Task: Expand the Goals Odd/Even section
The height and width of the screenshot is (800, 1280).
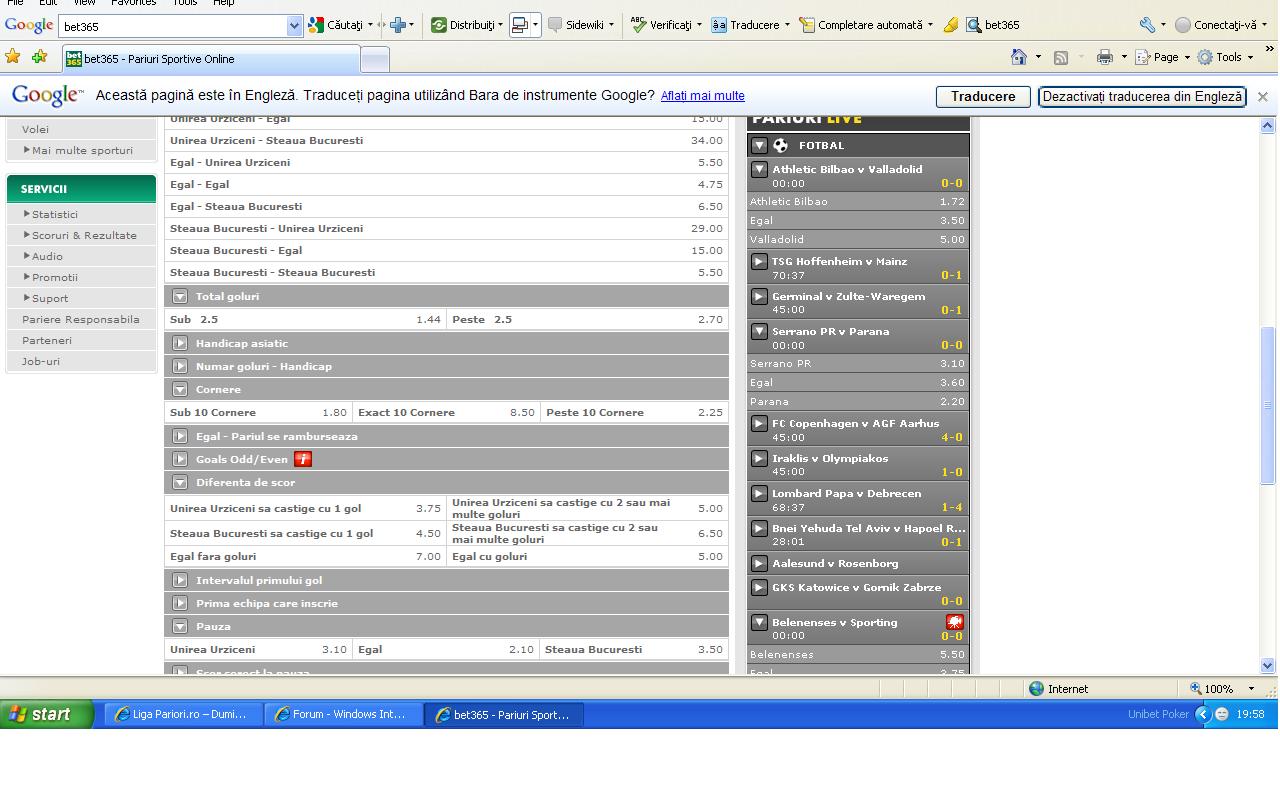Action: (180, 459)
